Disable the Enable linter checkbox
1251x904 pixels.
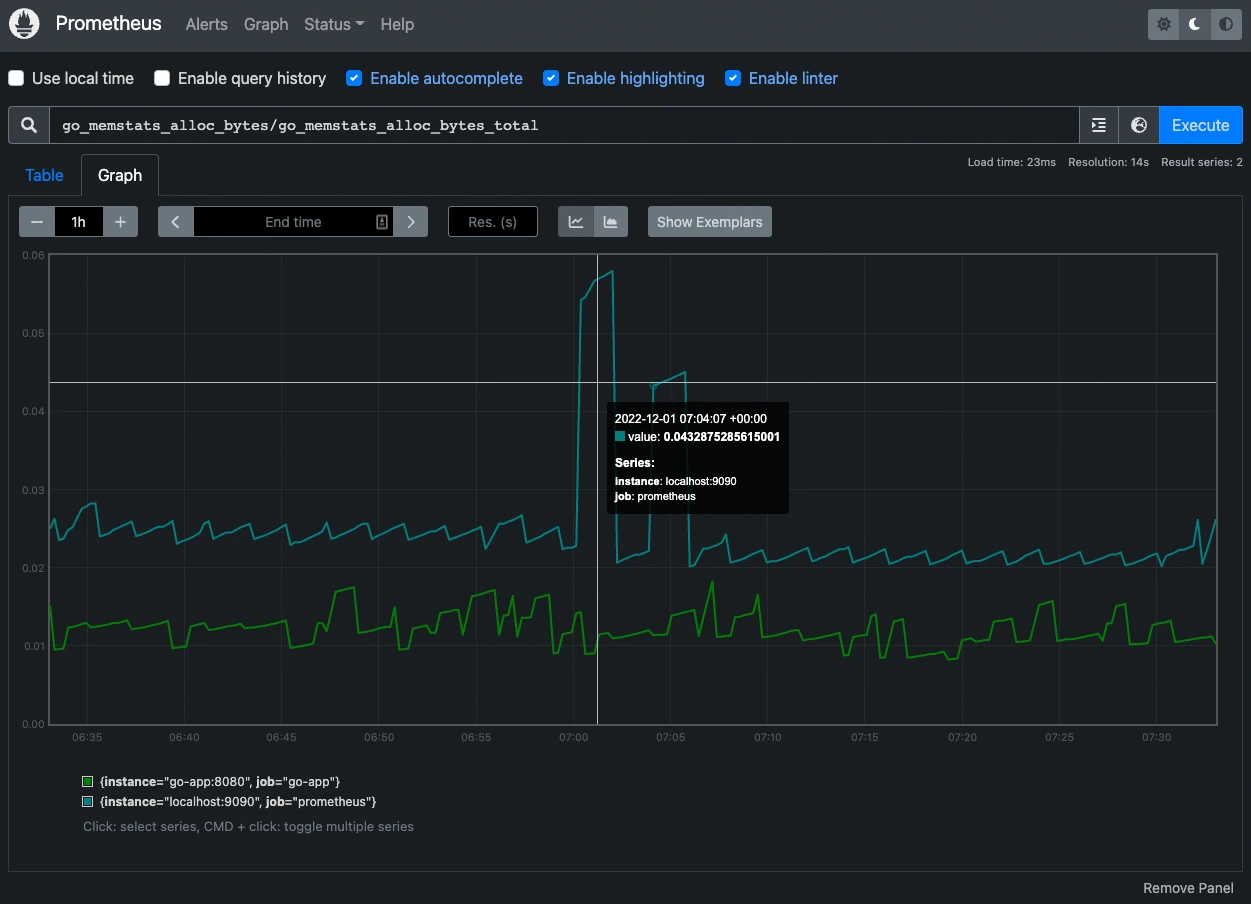(733, 78)
